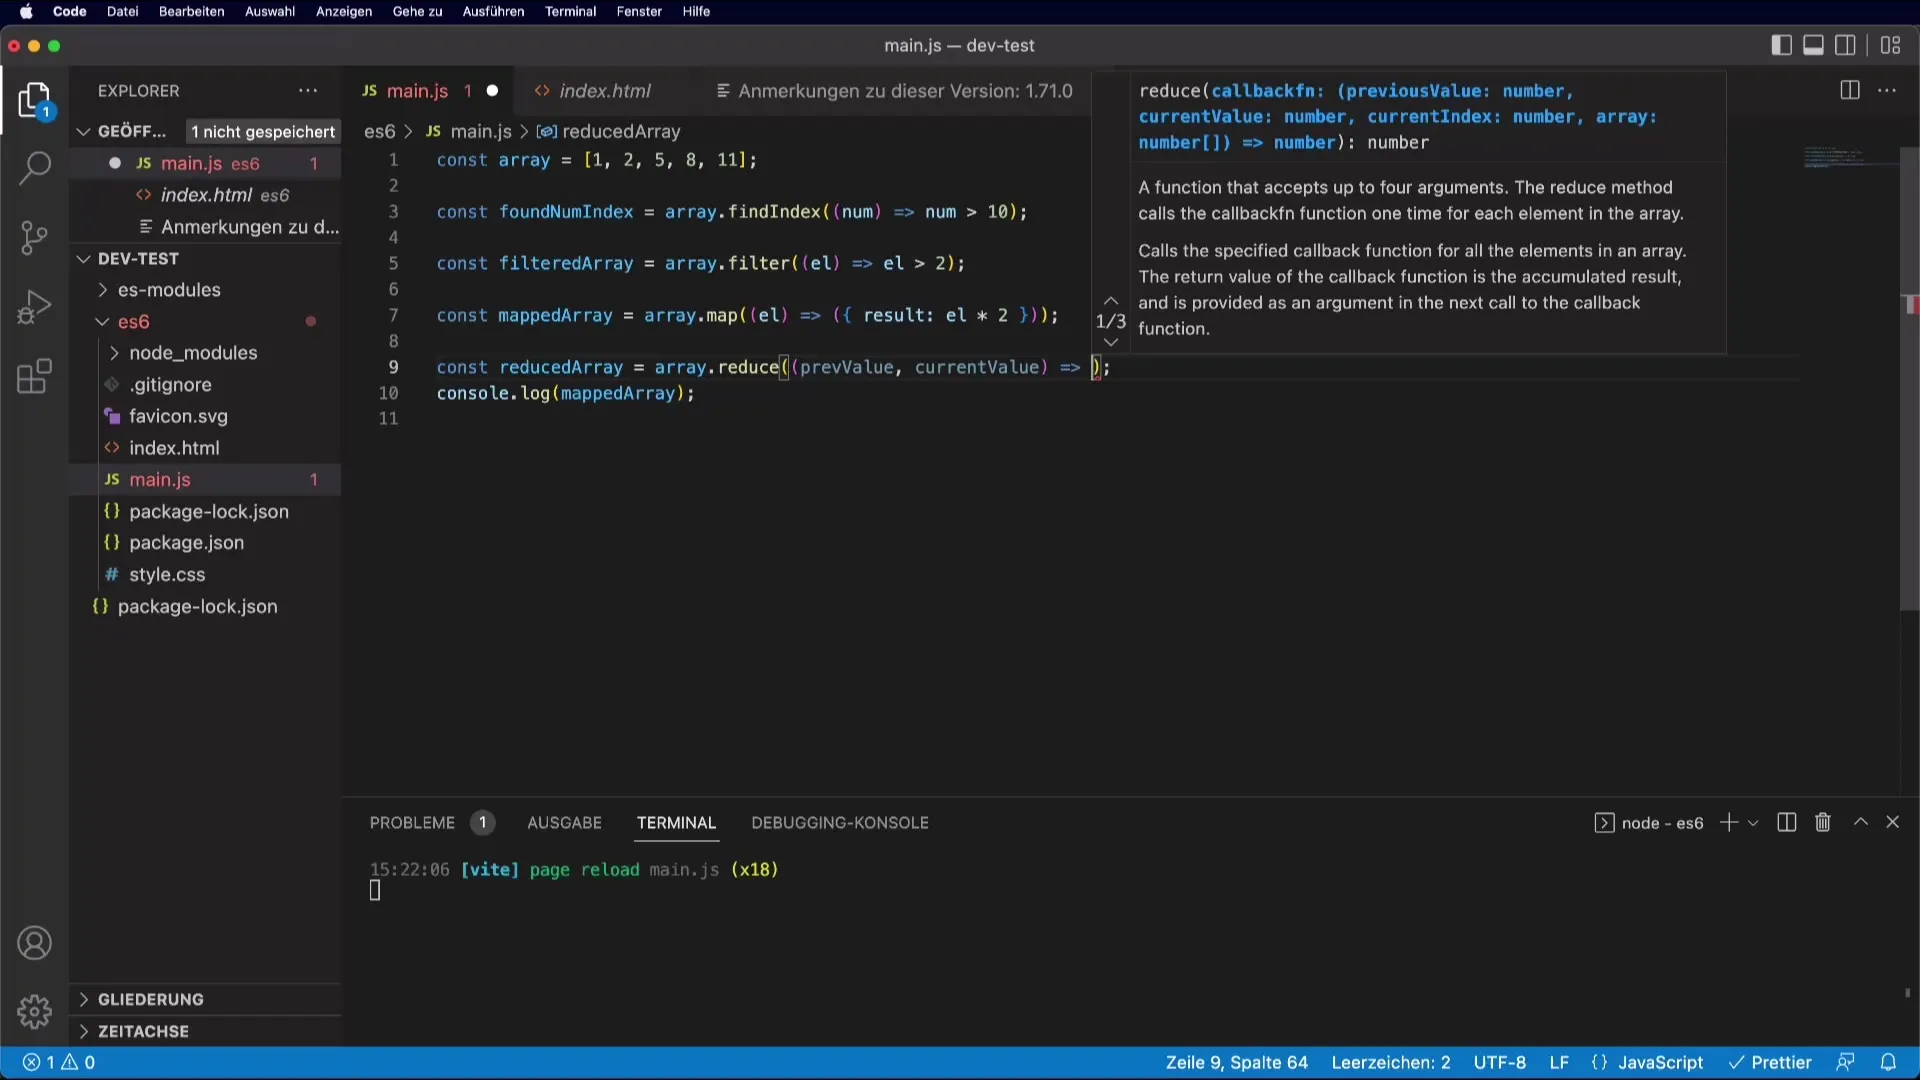
Task: Maximize the panel size with chevron
Action: click(1860, 823)
